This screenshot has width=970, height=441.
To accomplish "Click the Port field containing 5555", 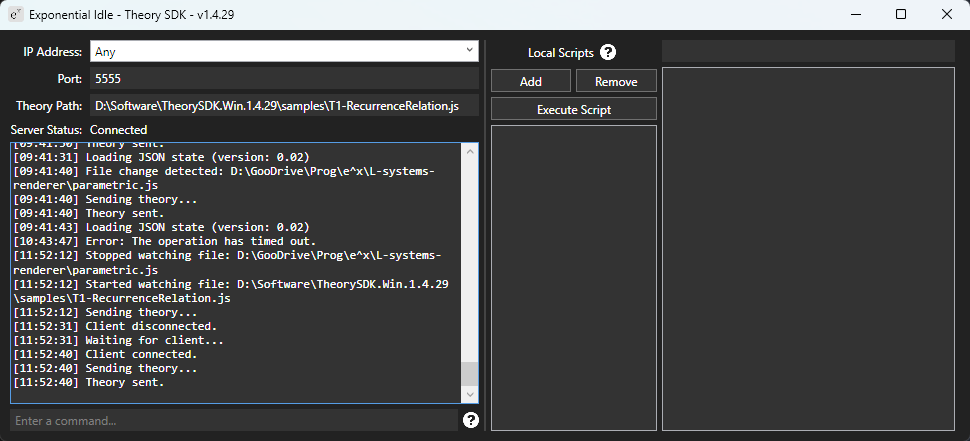I will coord(284,78).
